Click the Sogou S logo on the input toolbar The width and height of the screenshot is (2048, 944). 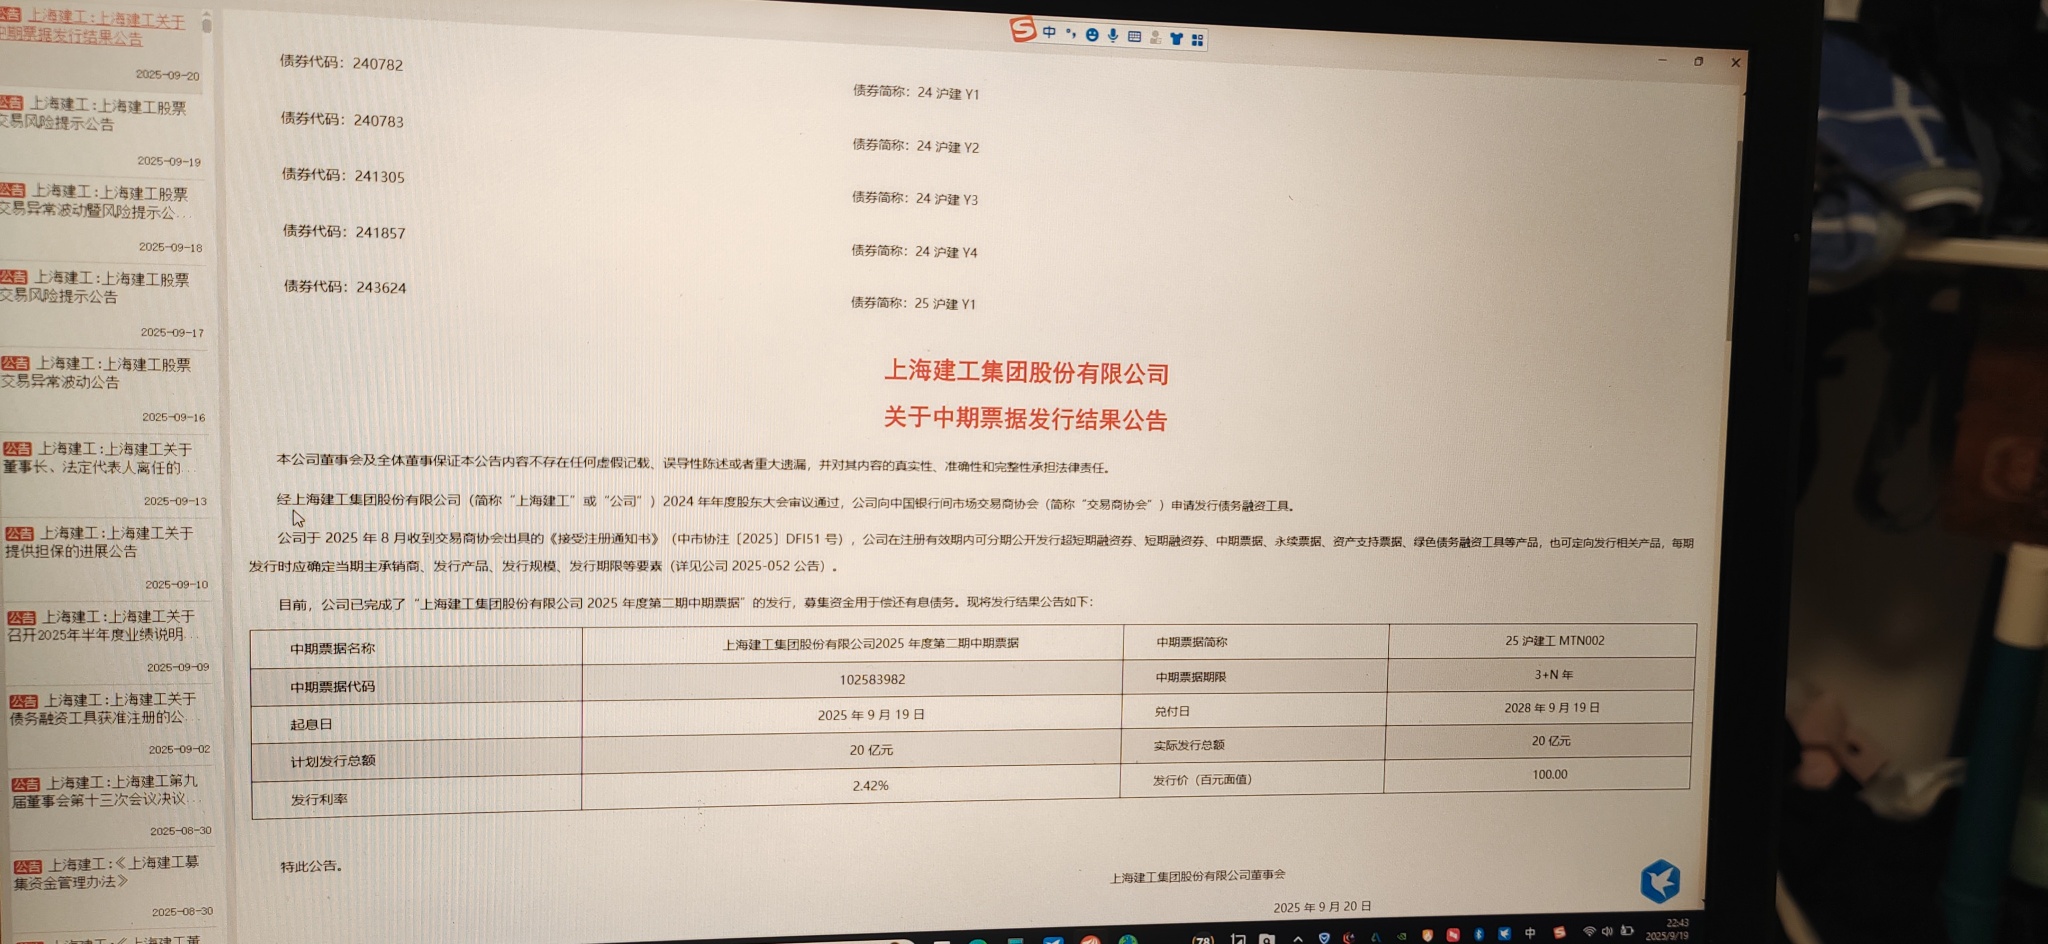coord(1021,29)
